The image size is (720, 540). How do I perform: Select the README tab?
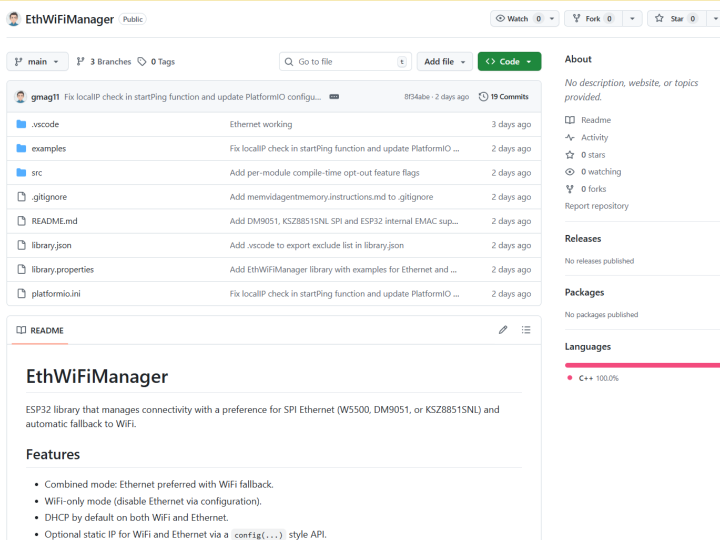coord(40,330)
